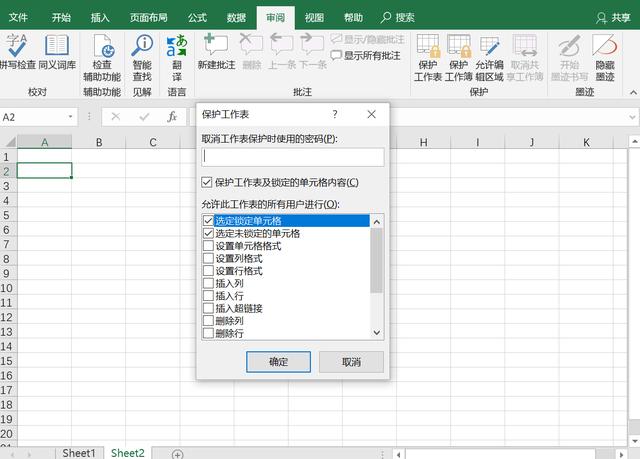
Task: Open Allow Edit Ranges (允许编辑区域)
Action: (489, 58)
